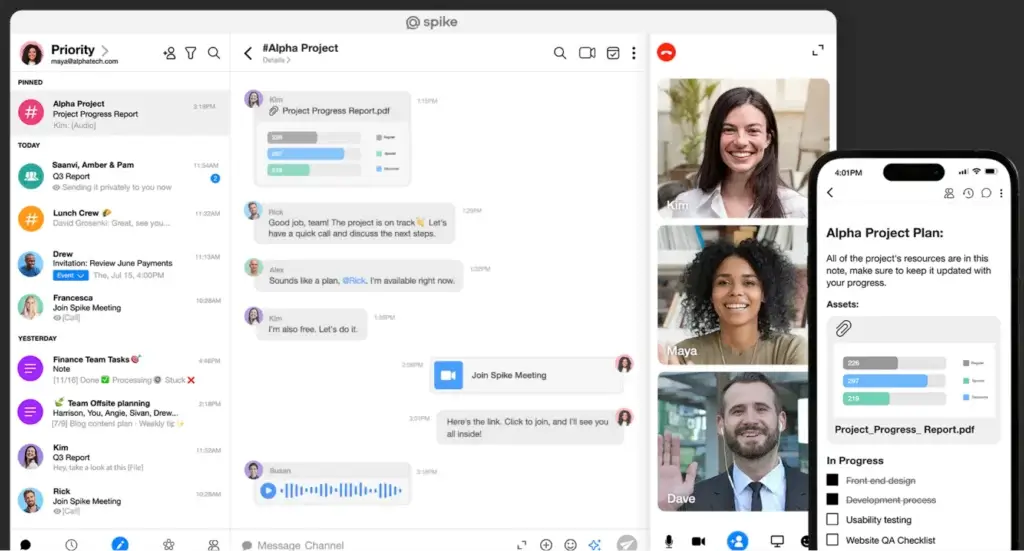The width and height of the screenshot is (1024, 551).
Task: Click the Join Spike Meeting card in chat
Action: click(526, 375)
